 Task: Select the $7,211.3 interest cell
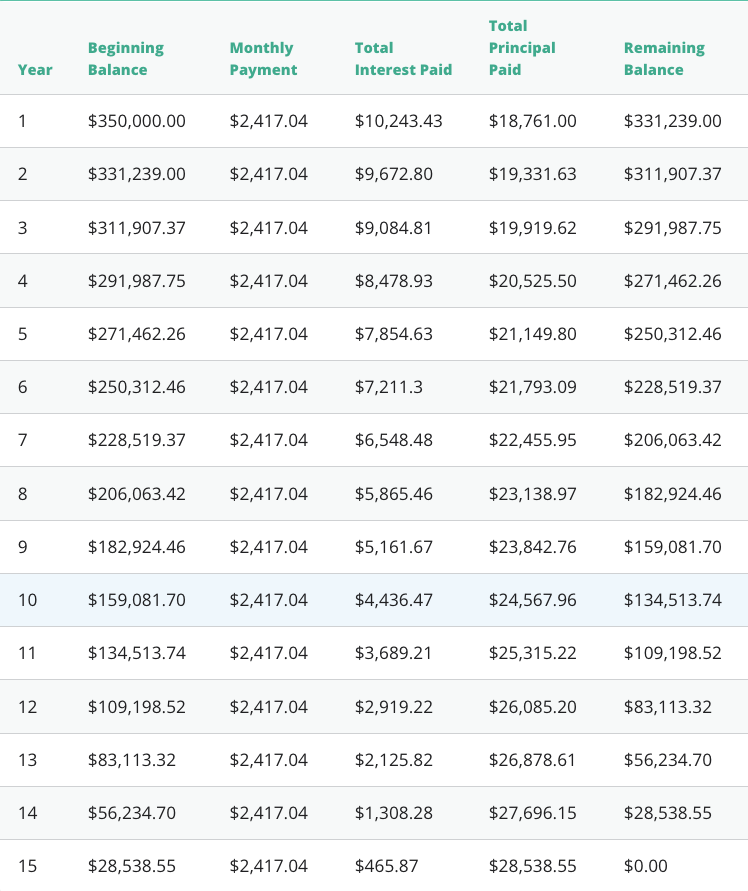pyautogui.click(x=389, y=387)
